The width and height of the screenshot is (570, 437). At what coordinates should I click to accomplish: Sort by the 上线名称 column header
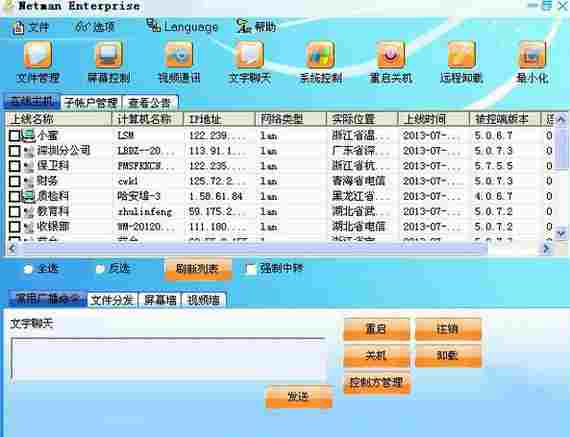coord(59,119)
